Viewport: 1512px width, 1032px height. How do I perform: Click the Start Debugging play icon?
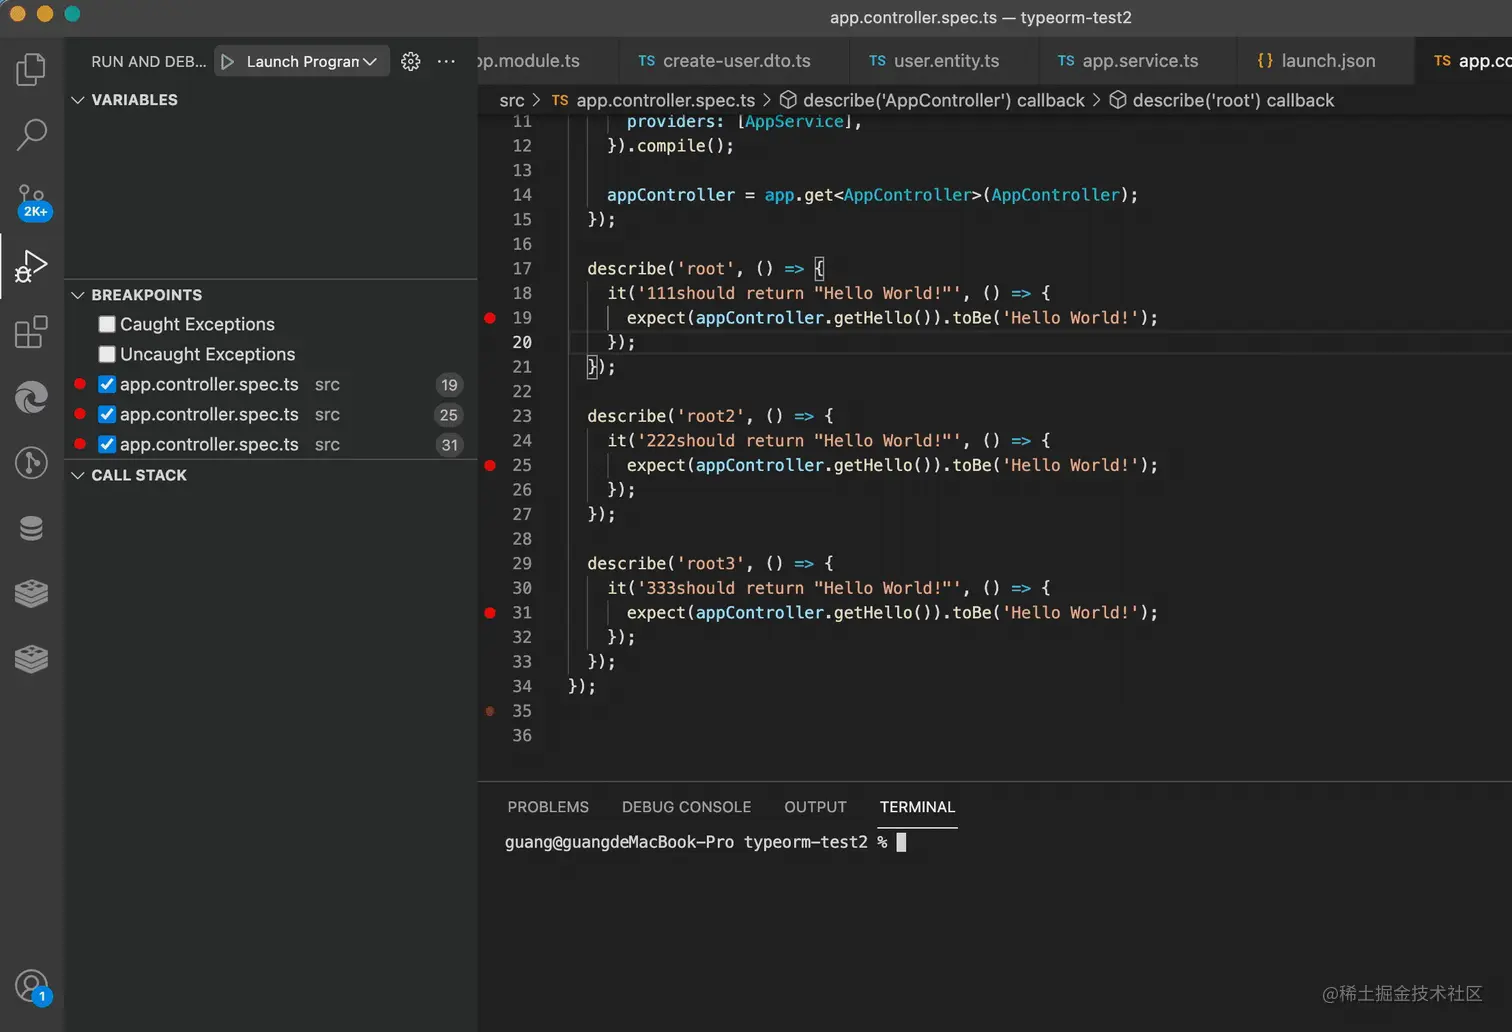click(228, 62)
